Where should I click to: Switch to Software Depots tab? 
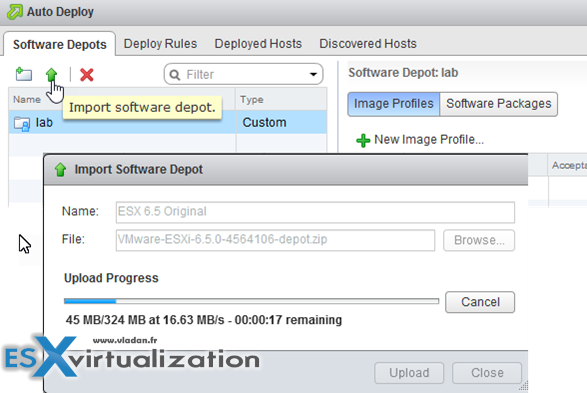click(60, 45)
